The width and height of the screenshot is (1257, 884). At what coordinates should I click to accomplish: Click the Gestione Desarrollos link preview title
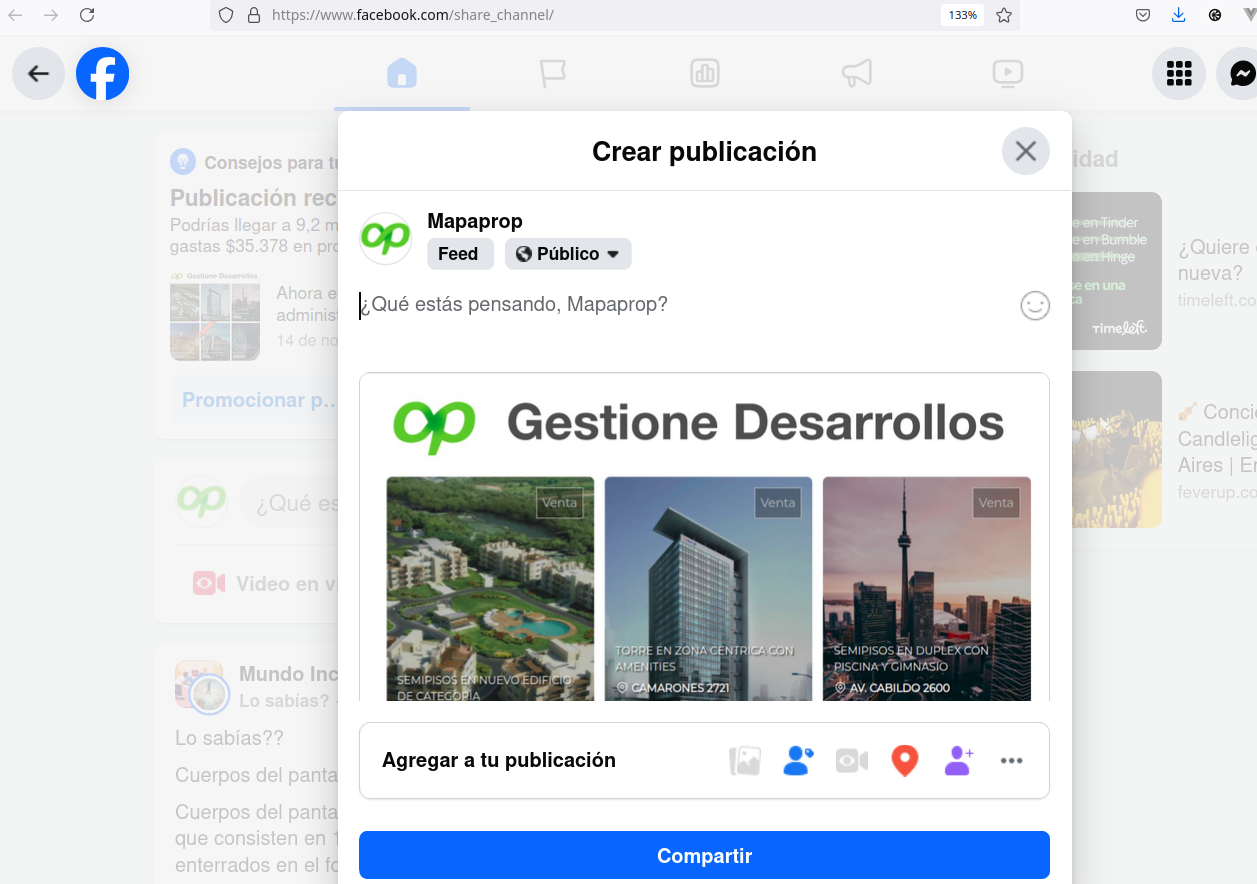point(755,423)
